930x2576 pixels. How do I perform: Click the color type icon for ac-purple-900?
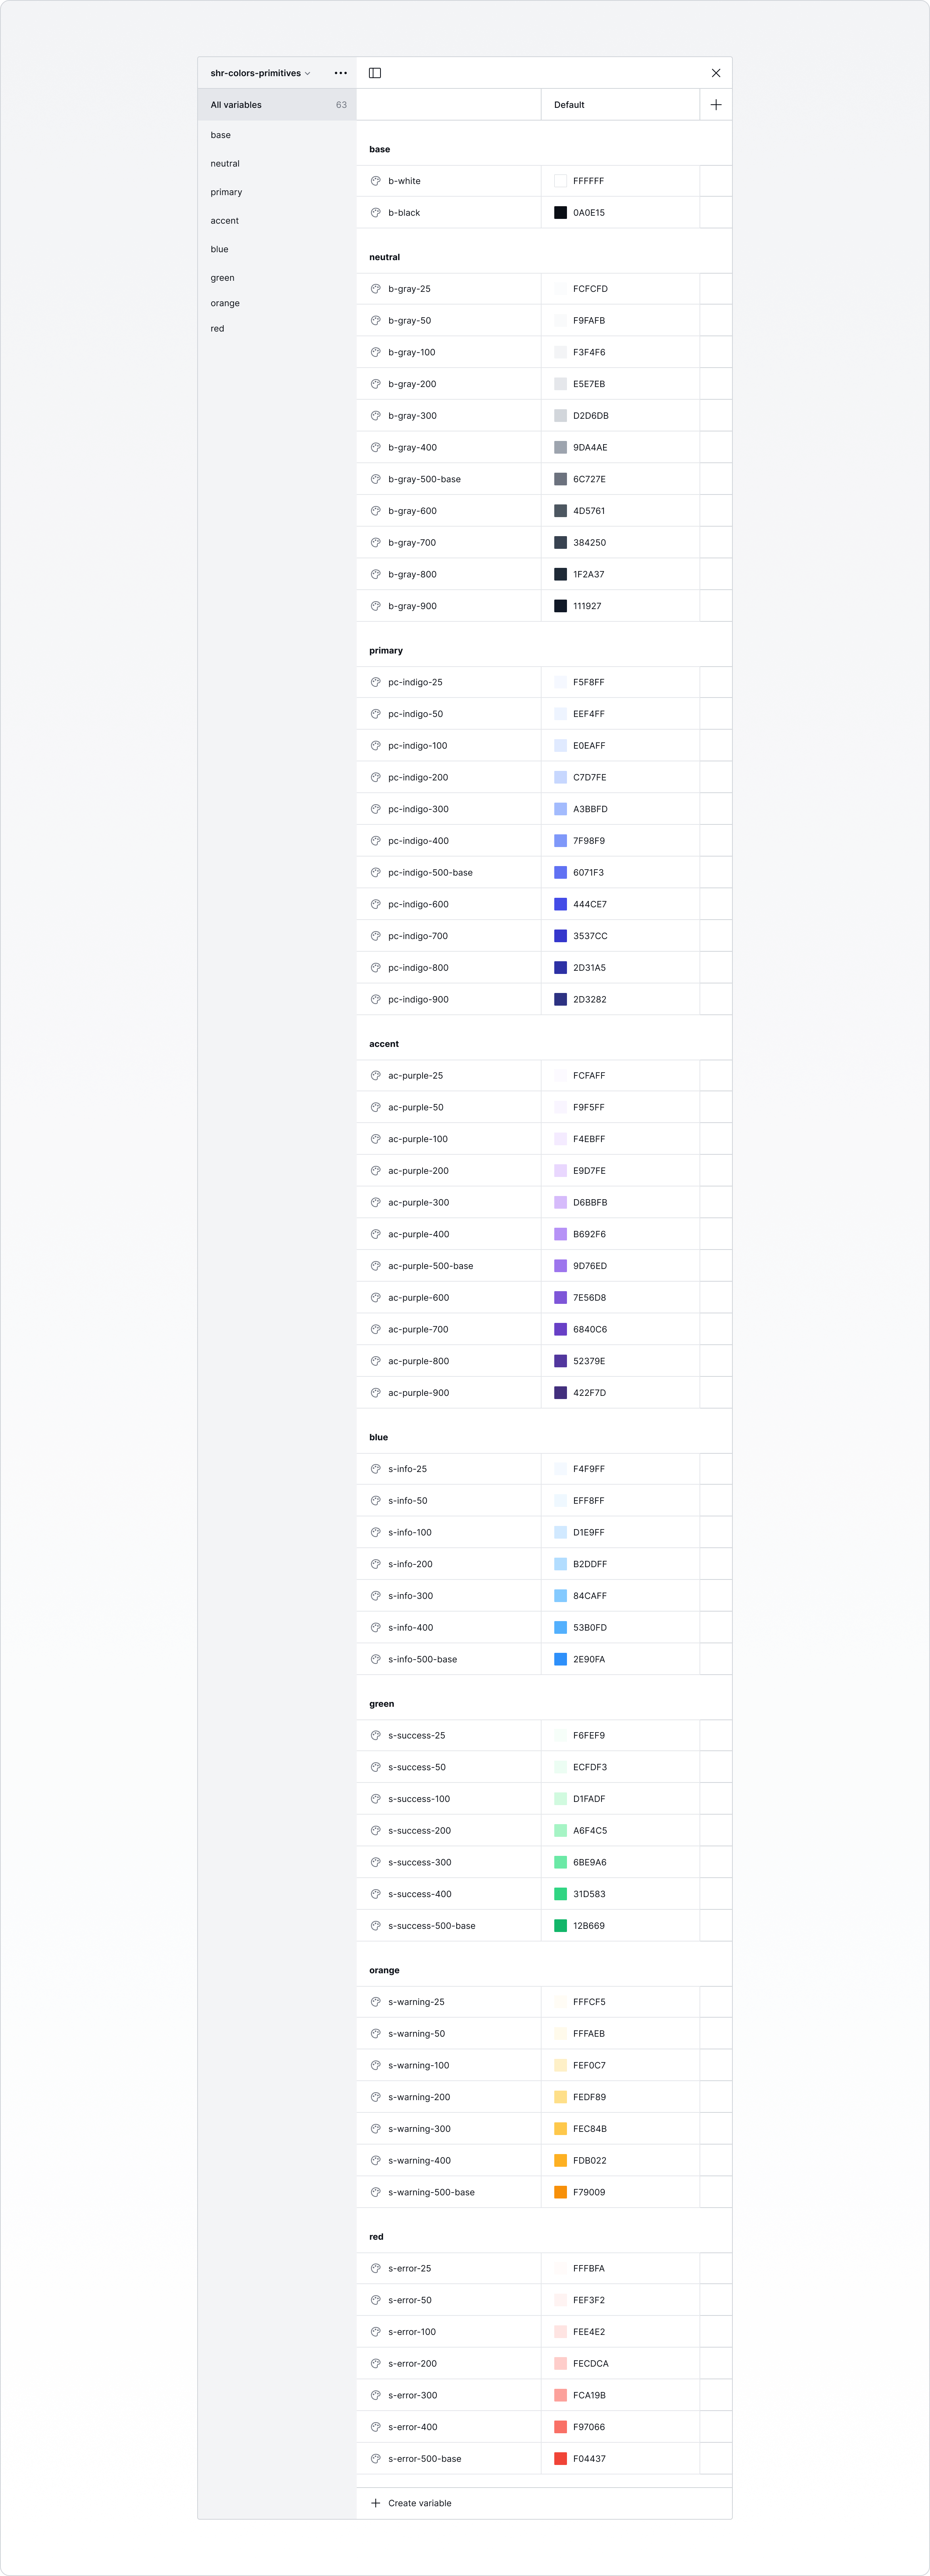pos(376,1393)
